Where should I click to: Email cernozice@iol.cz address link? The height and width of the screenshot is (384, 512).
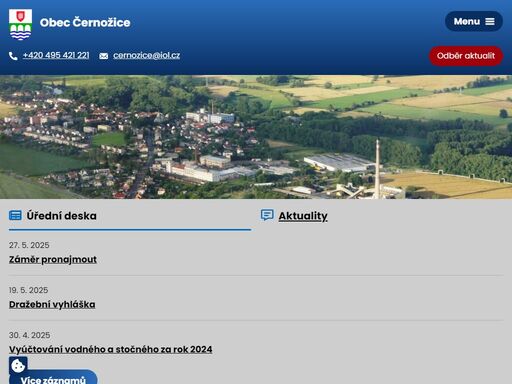(146, 55)
